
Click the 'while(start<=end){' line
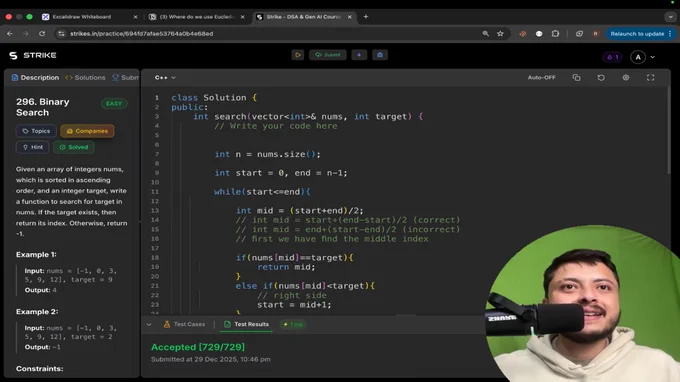(x=262, y=192)
